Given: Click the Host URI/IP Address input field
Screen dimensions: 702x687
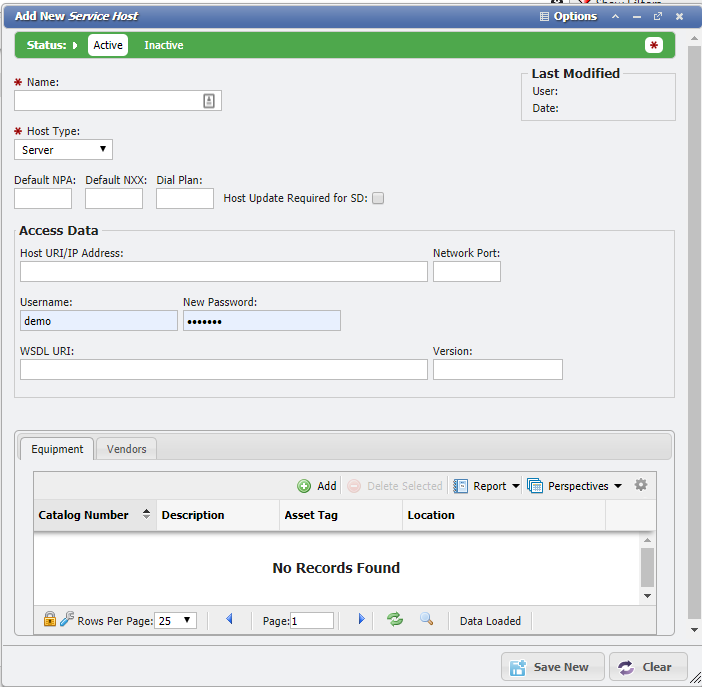Looking at the screenshot, I should click(x=223, y=272).
